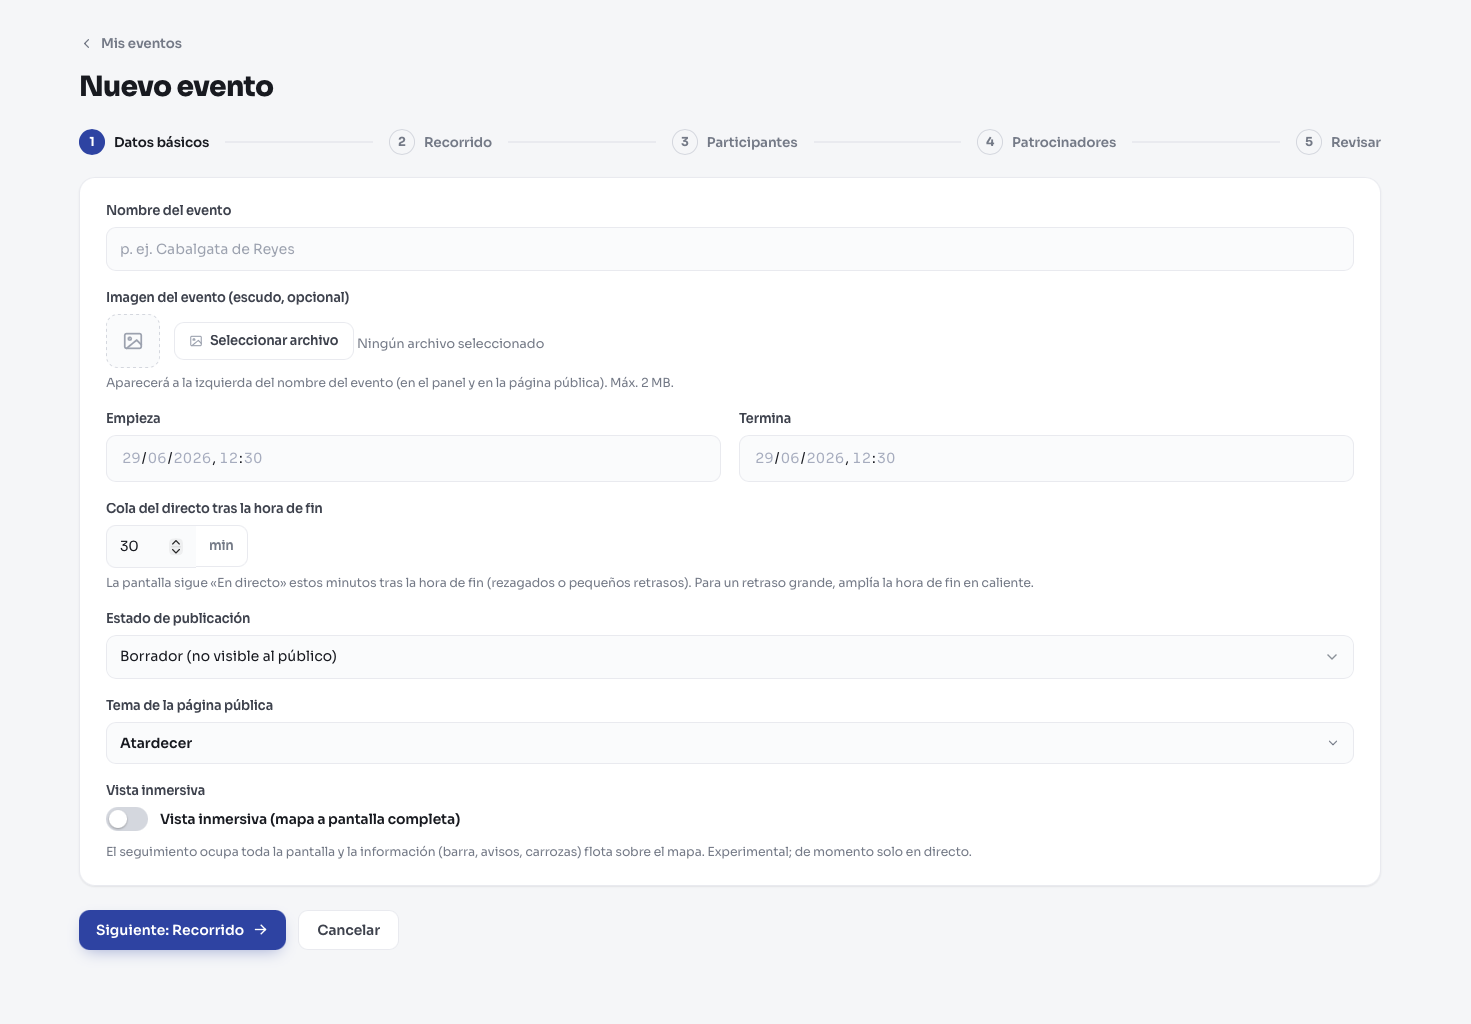1471x1024 pixels.
Task: Open the Tema de la página pública dropdown
Action: tap(730, 743)
